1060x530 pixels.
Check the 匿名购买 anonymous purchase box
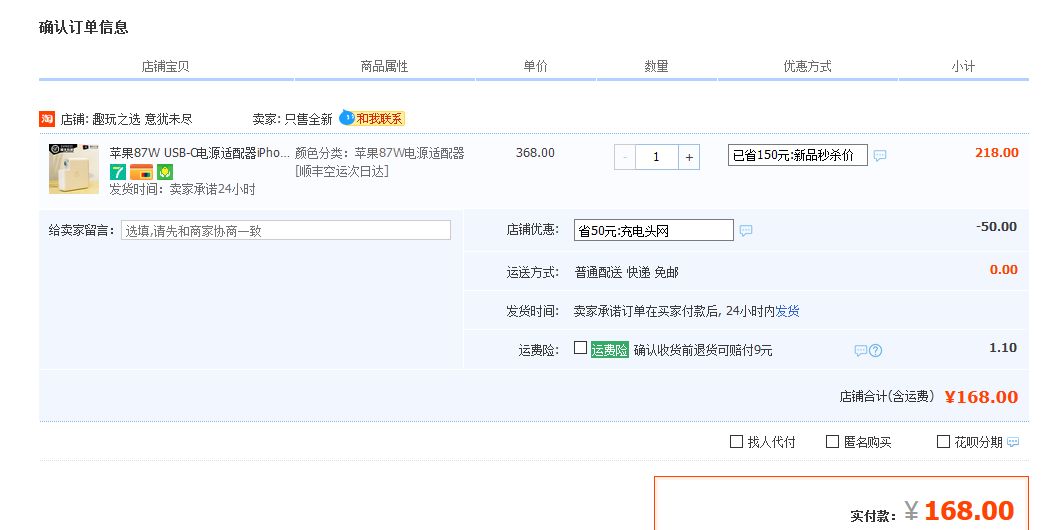point(833,441)
